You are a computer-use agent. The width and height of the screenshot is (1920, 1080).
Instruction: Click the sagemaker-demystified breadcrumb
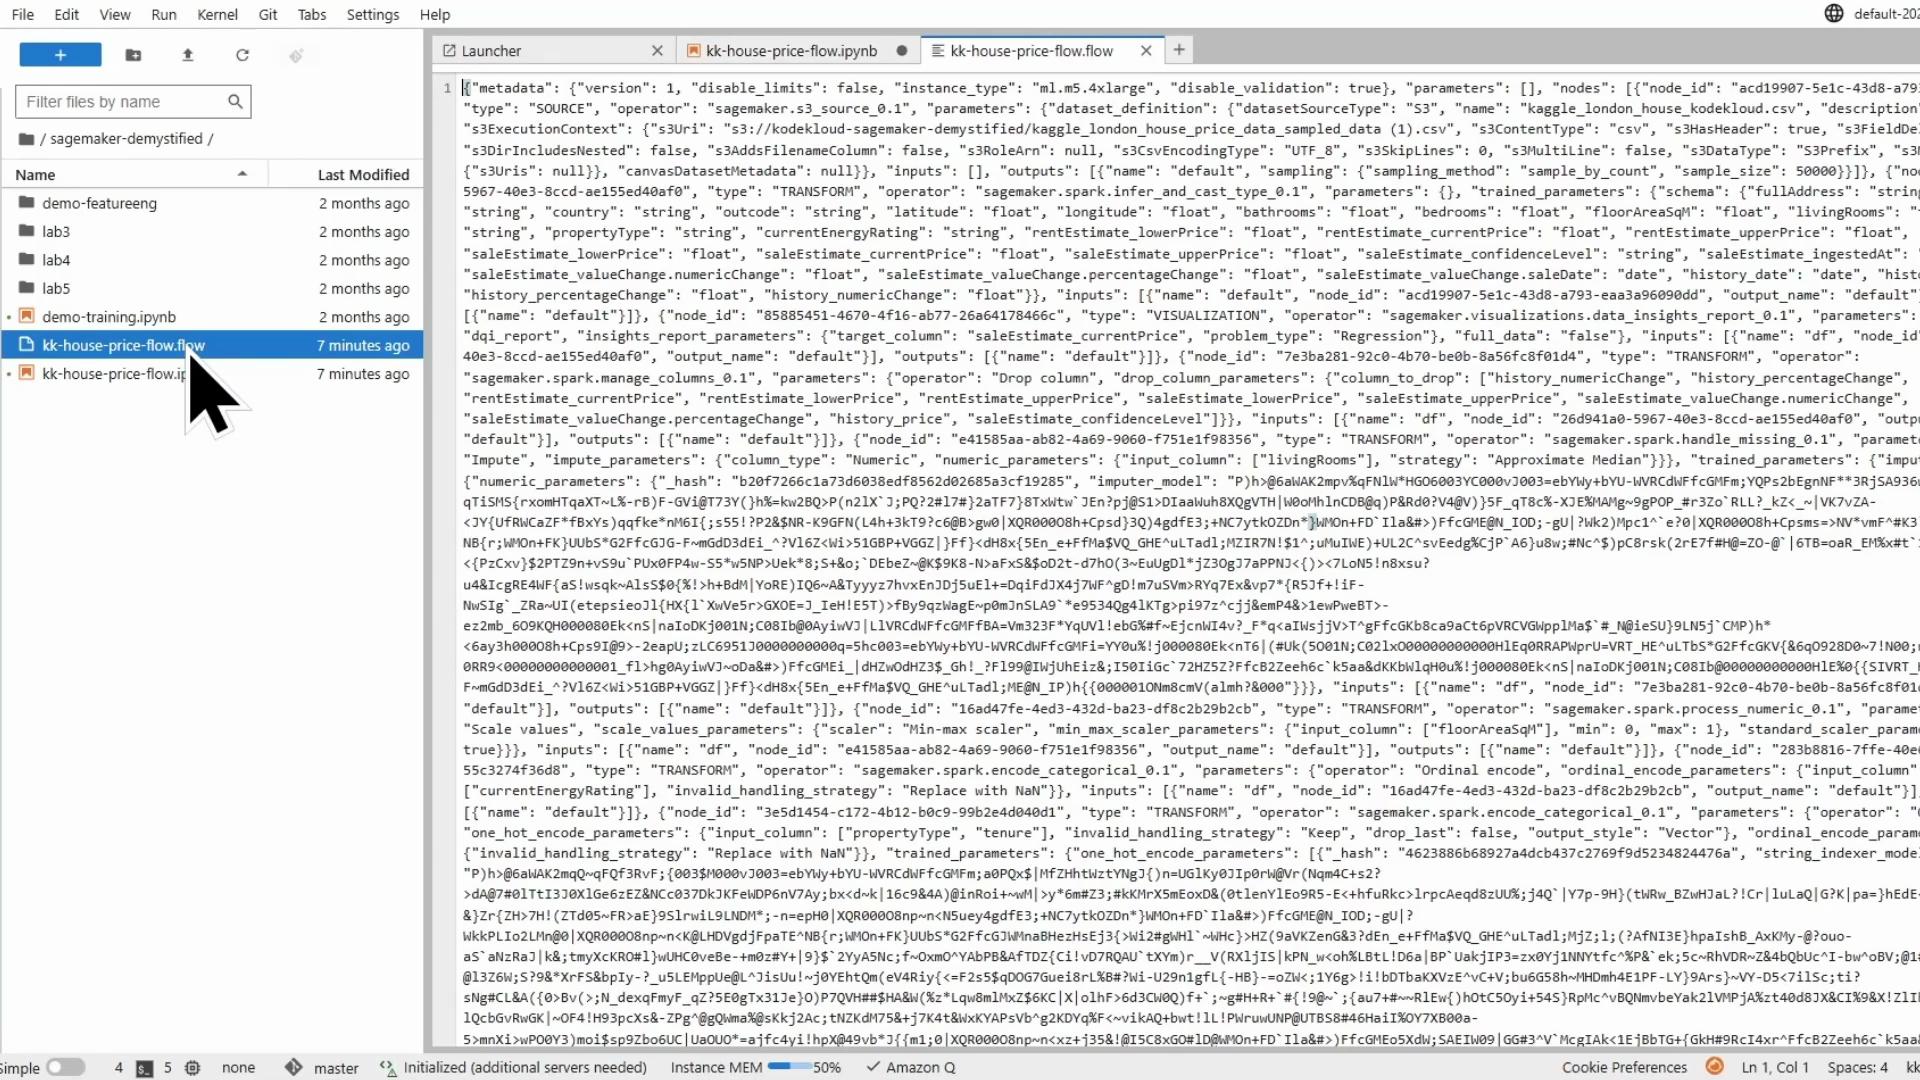click(x=126, y=139)
